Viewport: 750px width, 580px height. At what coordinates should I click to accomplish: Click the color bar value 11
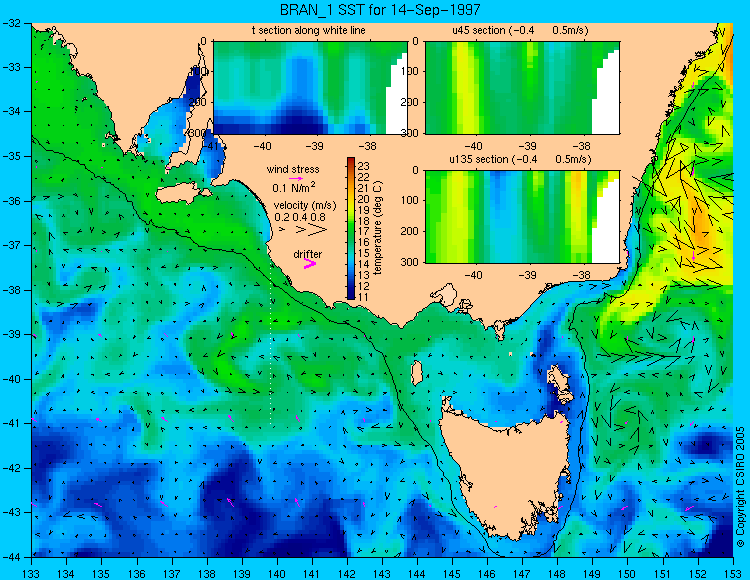[364, 297]
